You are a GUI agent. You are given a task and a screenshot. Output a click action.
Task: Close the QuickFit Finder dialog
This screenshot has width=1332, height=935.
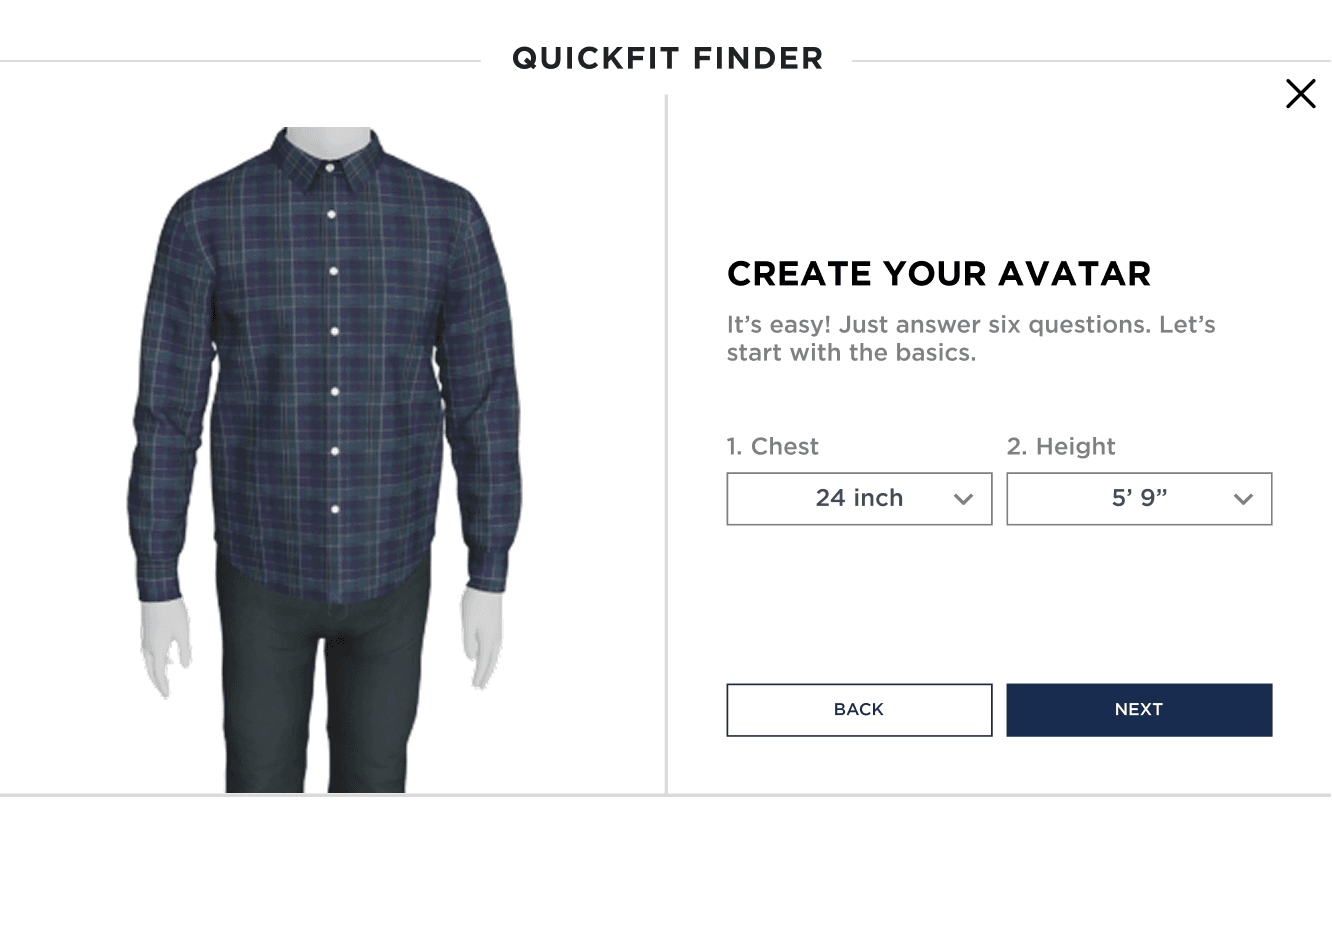pos(1300,94)
